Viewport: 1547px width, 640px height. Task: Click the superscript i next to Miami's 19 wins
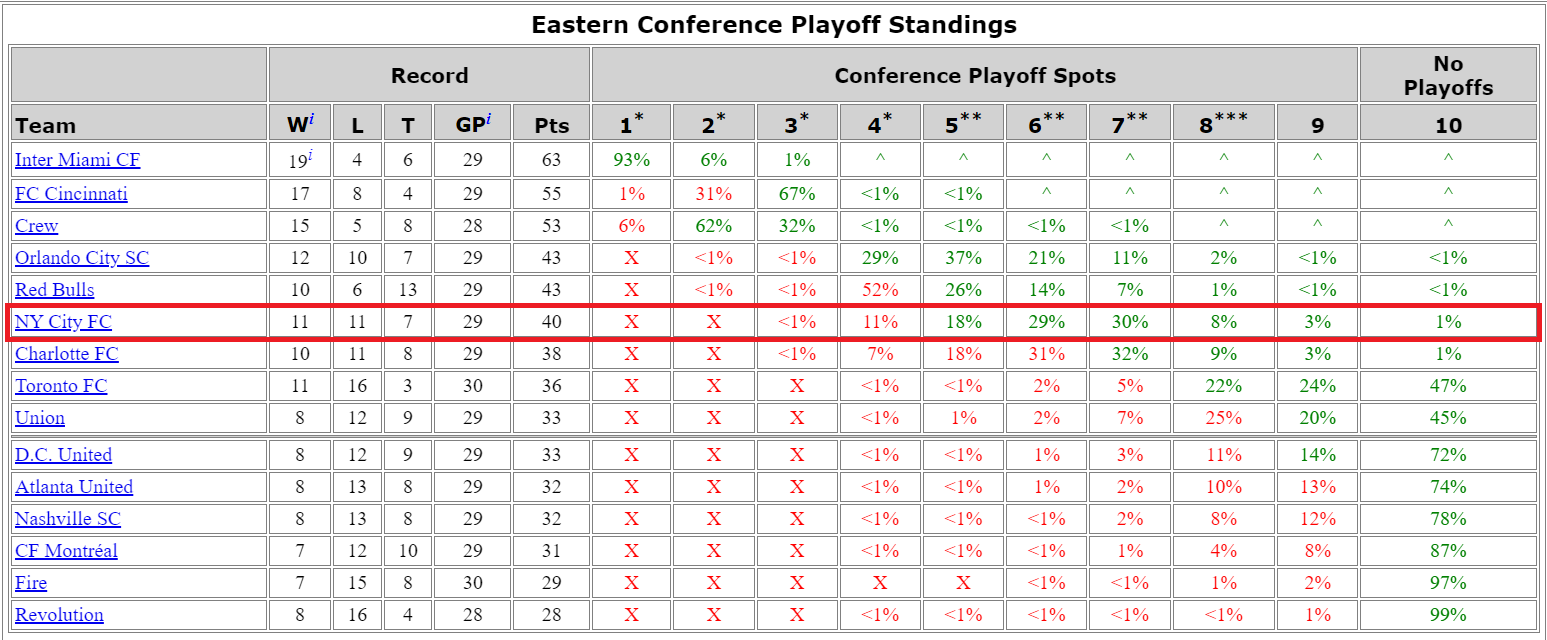[314, 155]
